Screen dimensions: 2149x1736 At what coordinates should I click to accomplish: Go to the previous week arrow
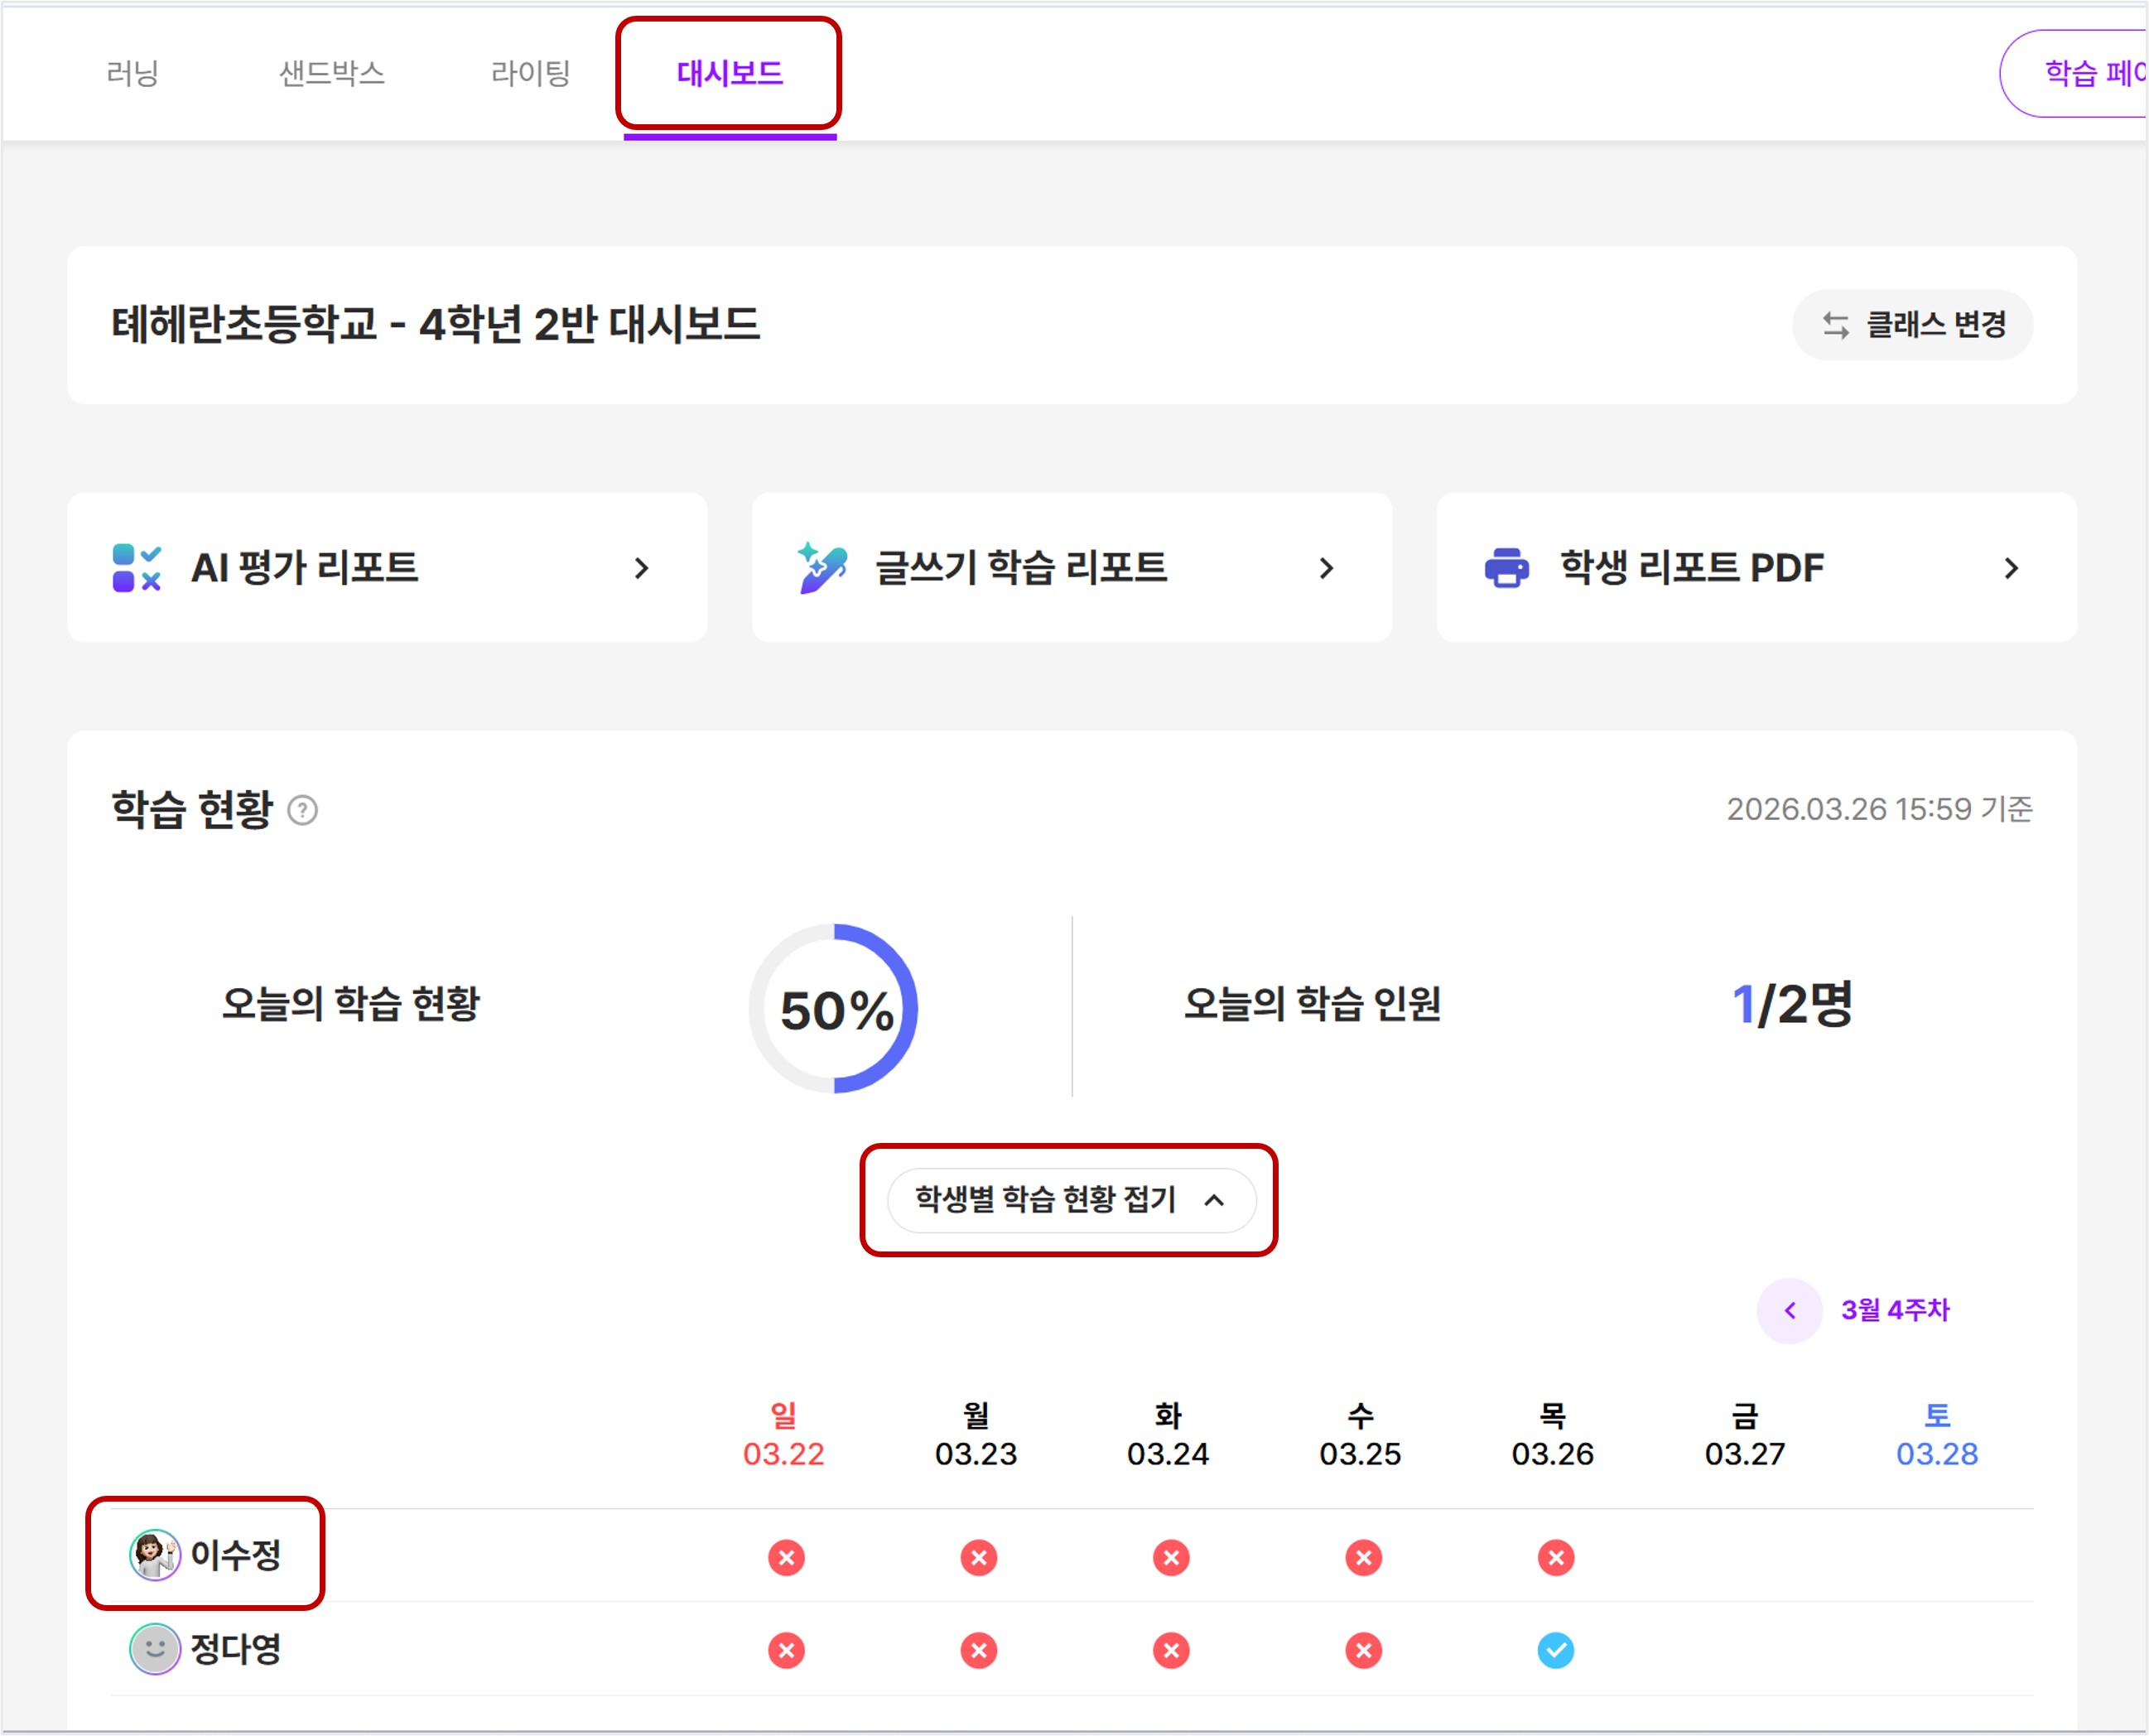[x=1789, y=1310]
